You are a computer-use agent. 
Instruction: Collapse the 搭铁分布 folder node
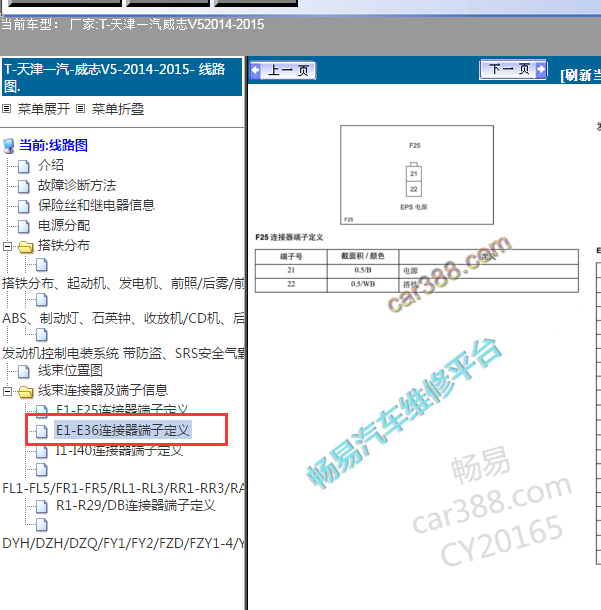tap(7, 246)
